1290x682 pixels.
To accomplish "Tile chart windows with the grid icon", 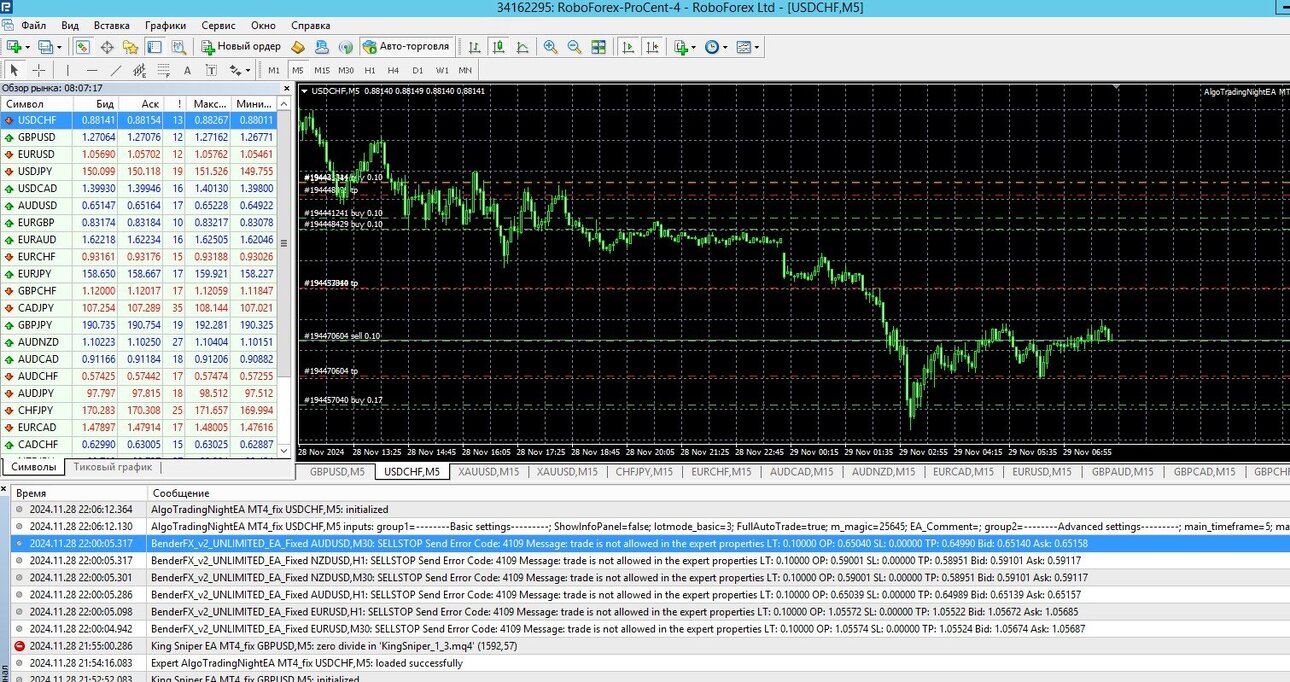I will 598,47.
